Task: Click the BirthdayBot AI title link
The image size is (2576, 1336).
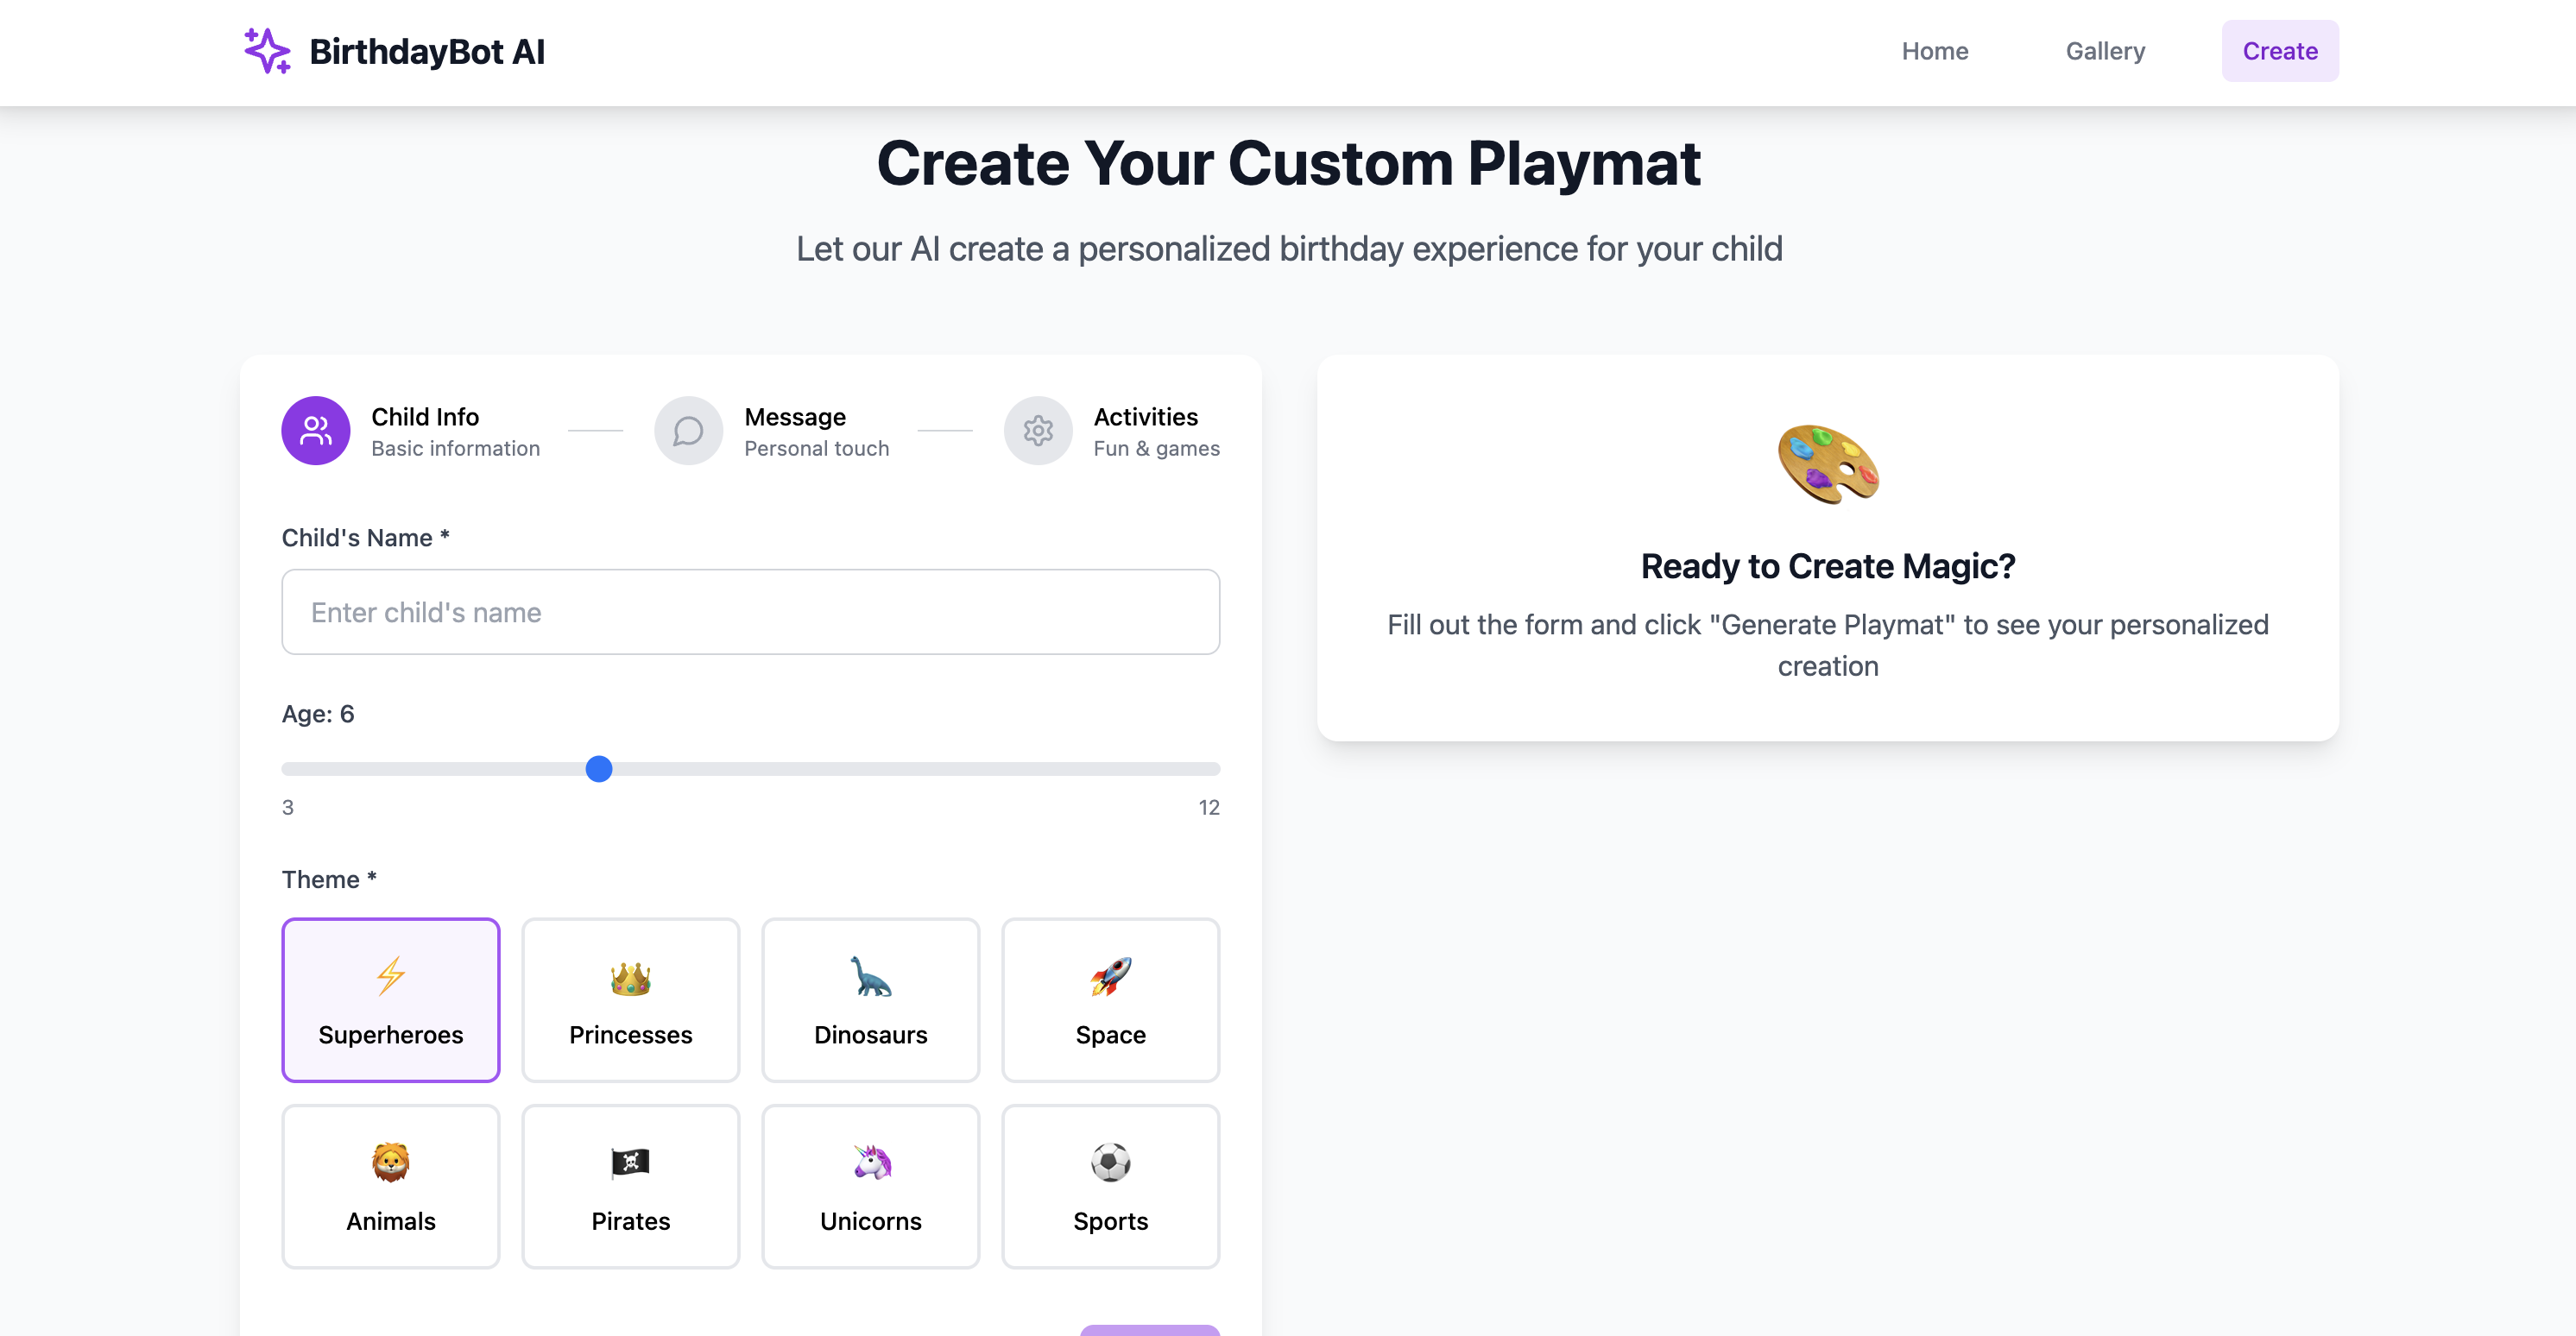Action: [x=427, y=51]
